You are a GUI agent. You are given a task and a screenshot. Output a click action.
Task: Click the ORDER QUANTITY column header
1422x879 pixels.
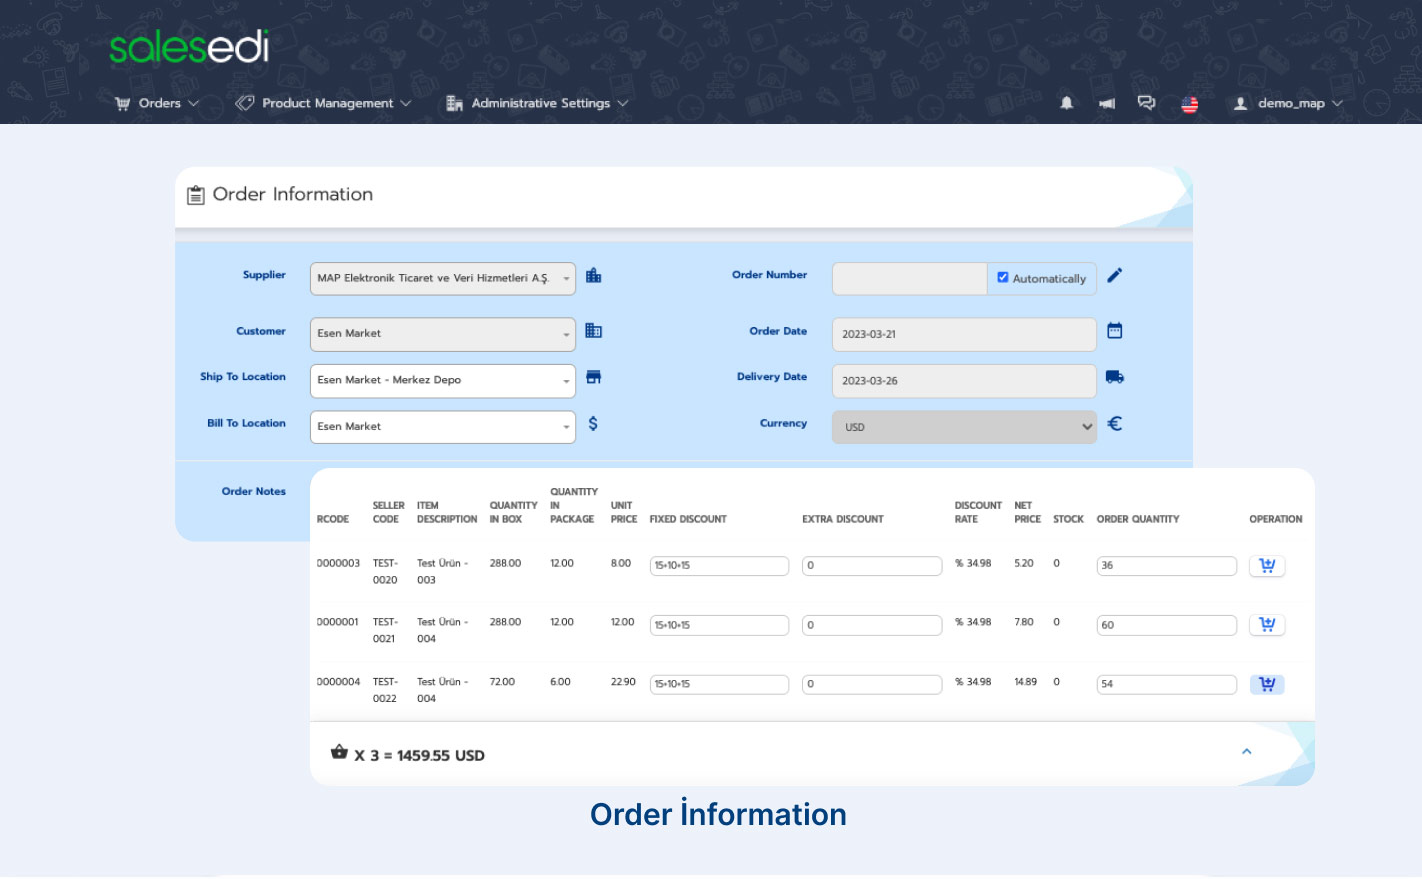[1138, 519]
